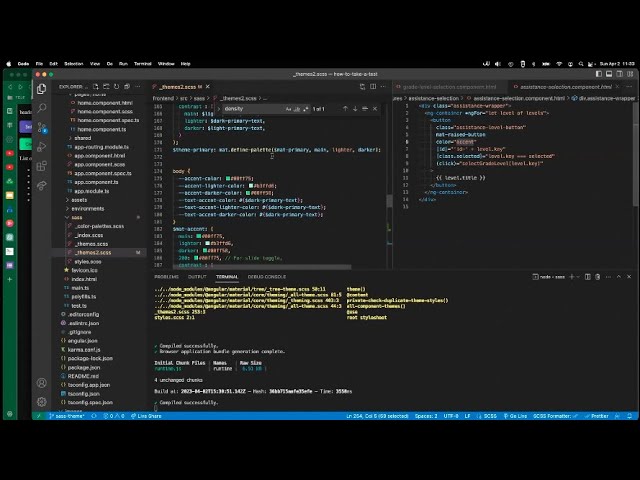Toggle match case in find widget
Screen dimensions: 640x480
click(288, 109)
